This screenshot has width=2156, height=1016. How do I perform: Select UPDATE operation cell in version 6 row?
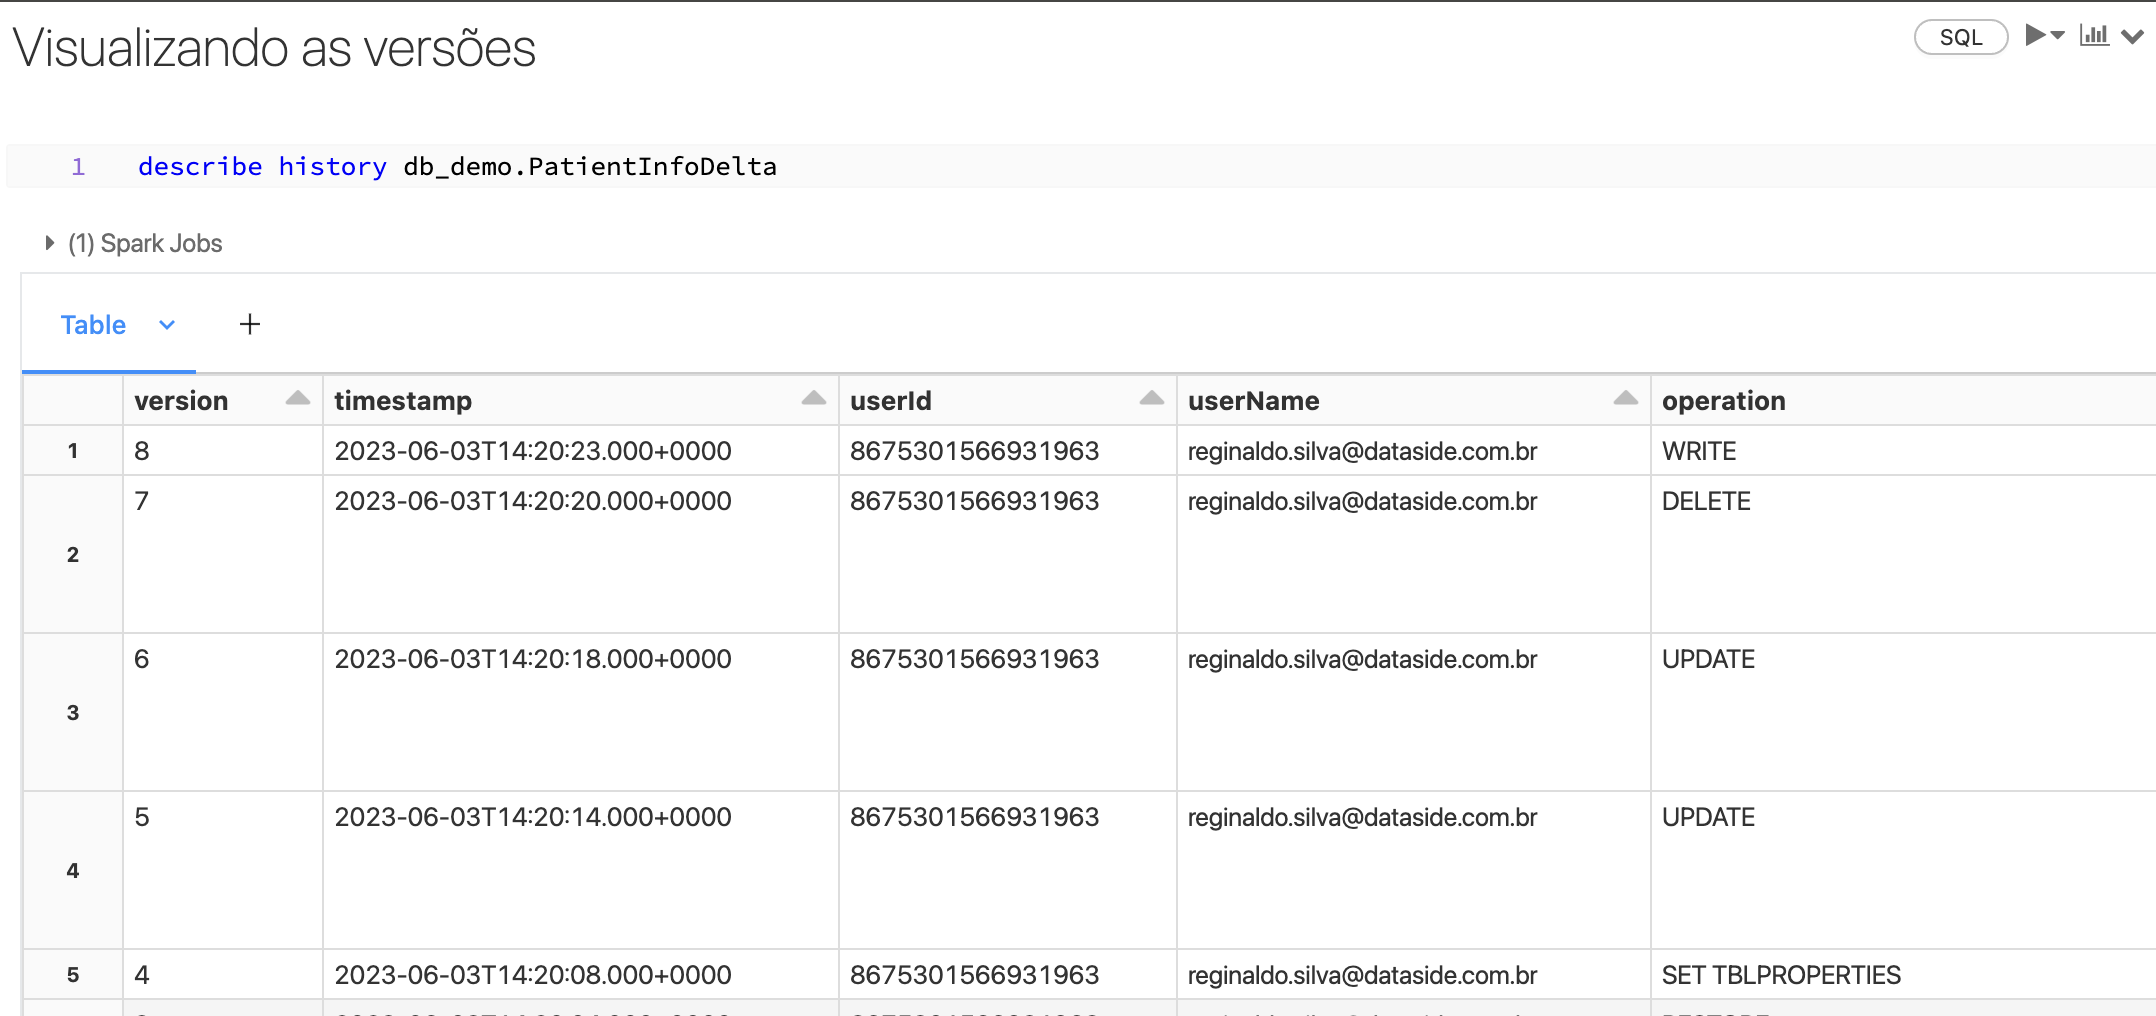tap(1903, 712)
